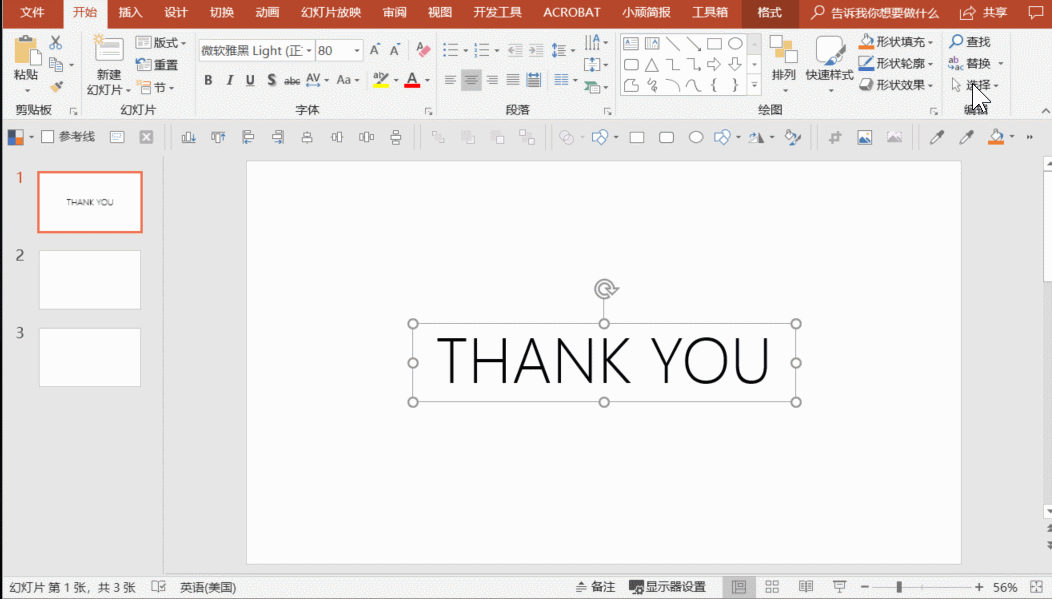
Task: Switch to the 动画 Animations tab
Action: coord(267,12)
